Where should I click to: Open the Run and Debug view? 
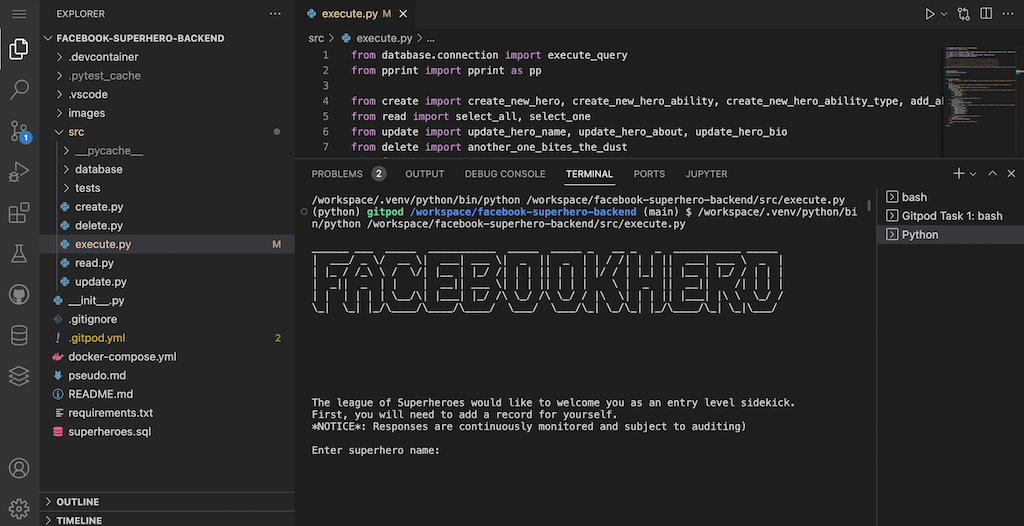point(19,172)
